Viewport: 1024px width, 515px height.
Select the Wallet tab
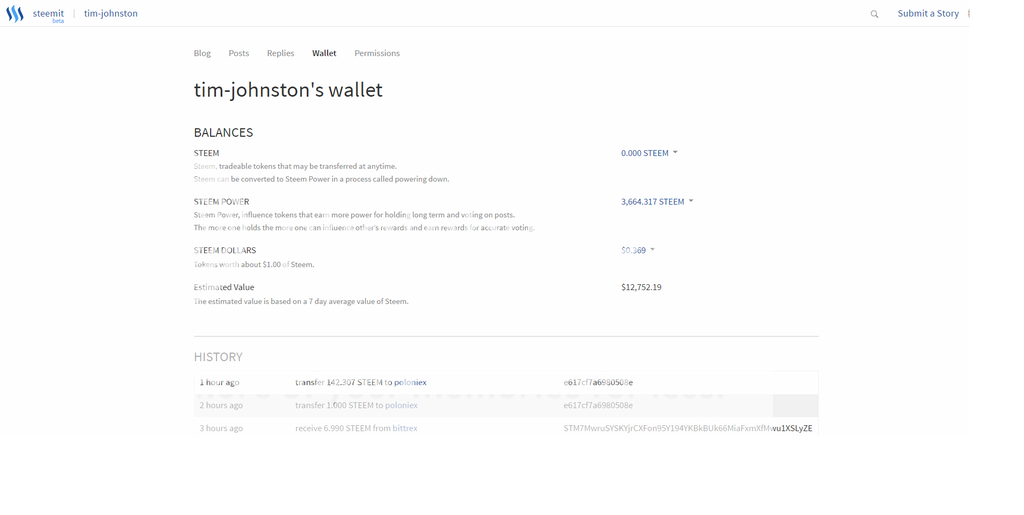pos(324,53)
